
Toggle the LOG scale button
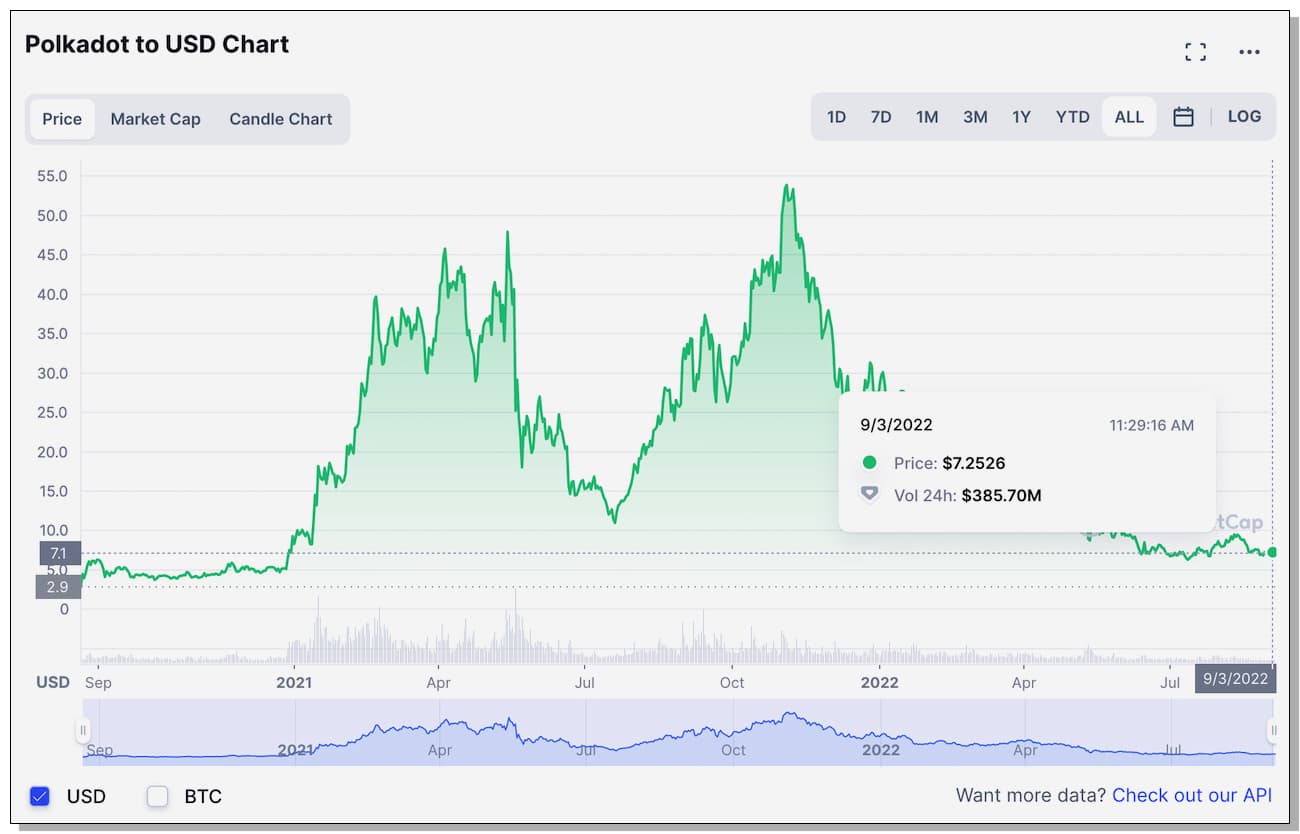(1244, 116)
